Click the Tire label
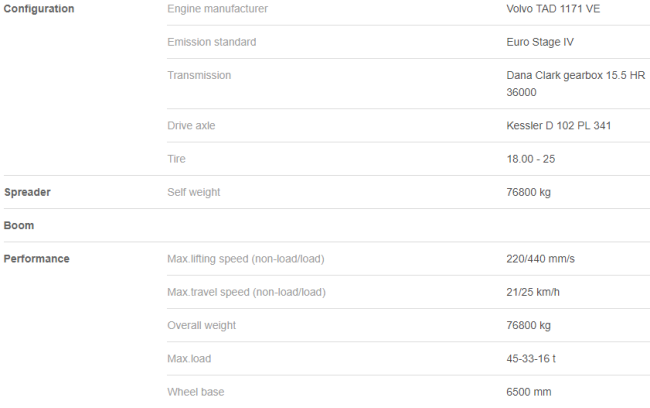 click(176, 159)
